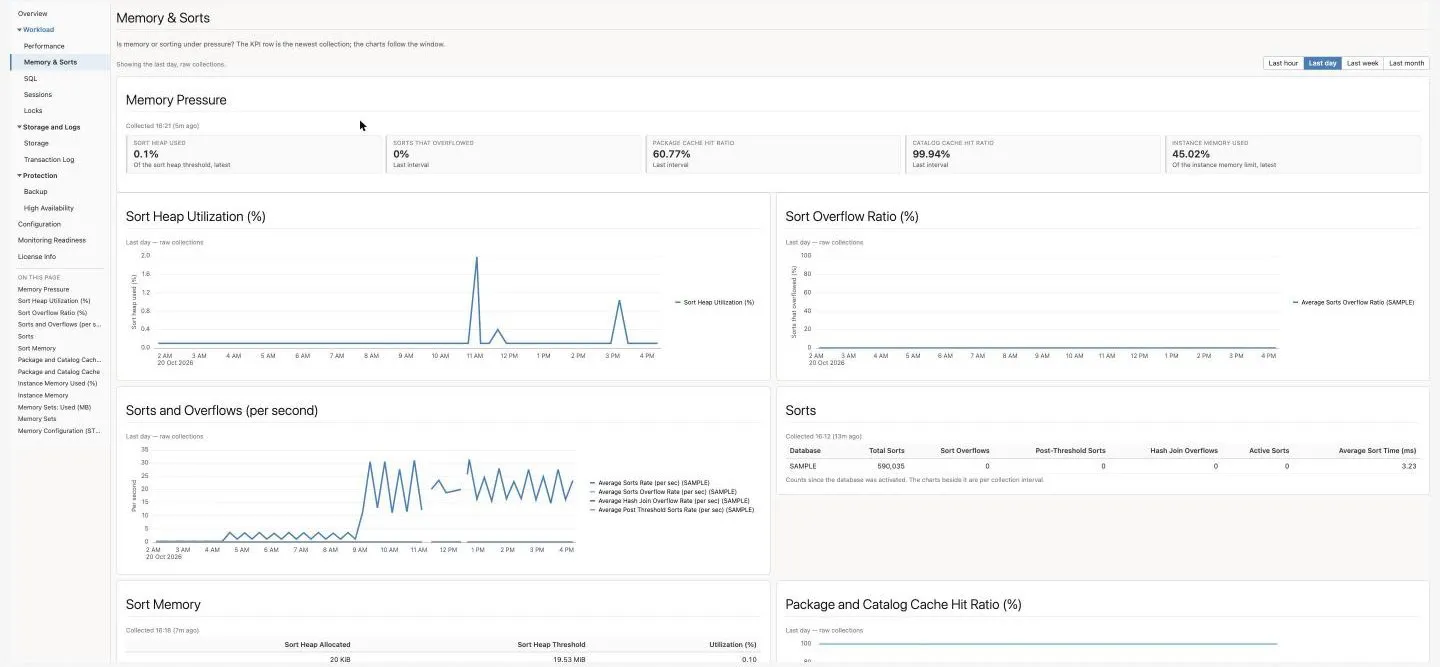Jump to Sort Heap Utilization (%) anchor link

54,301
